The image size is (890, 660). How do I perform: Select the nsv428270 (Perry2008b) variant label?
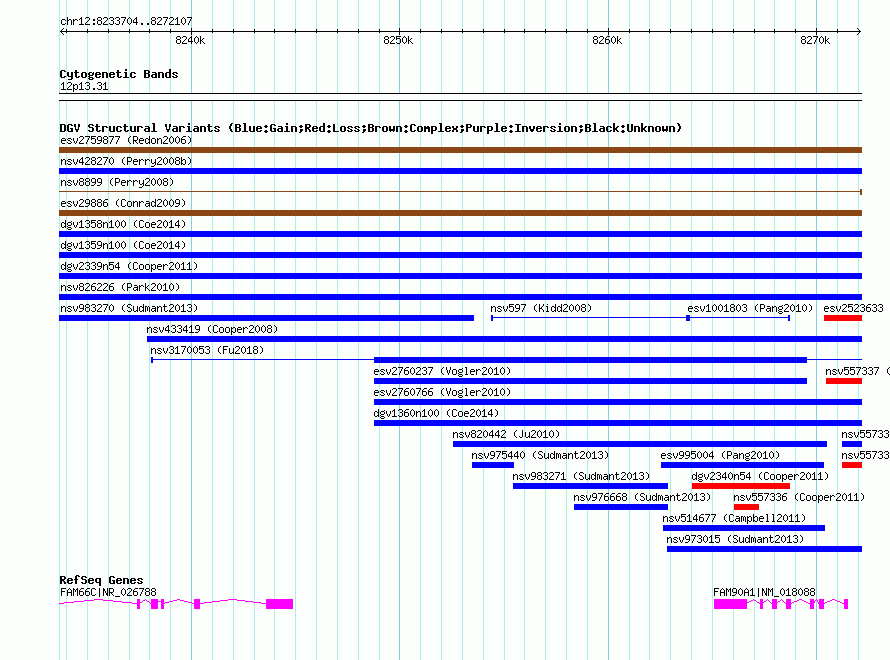[x=126, y=161]
